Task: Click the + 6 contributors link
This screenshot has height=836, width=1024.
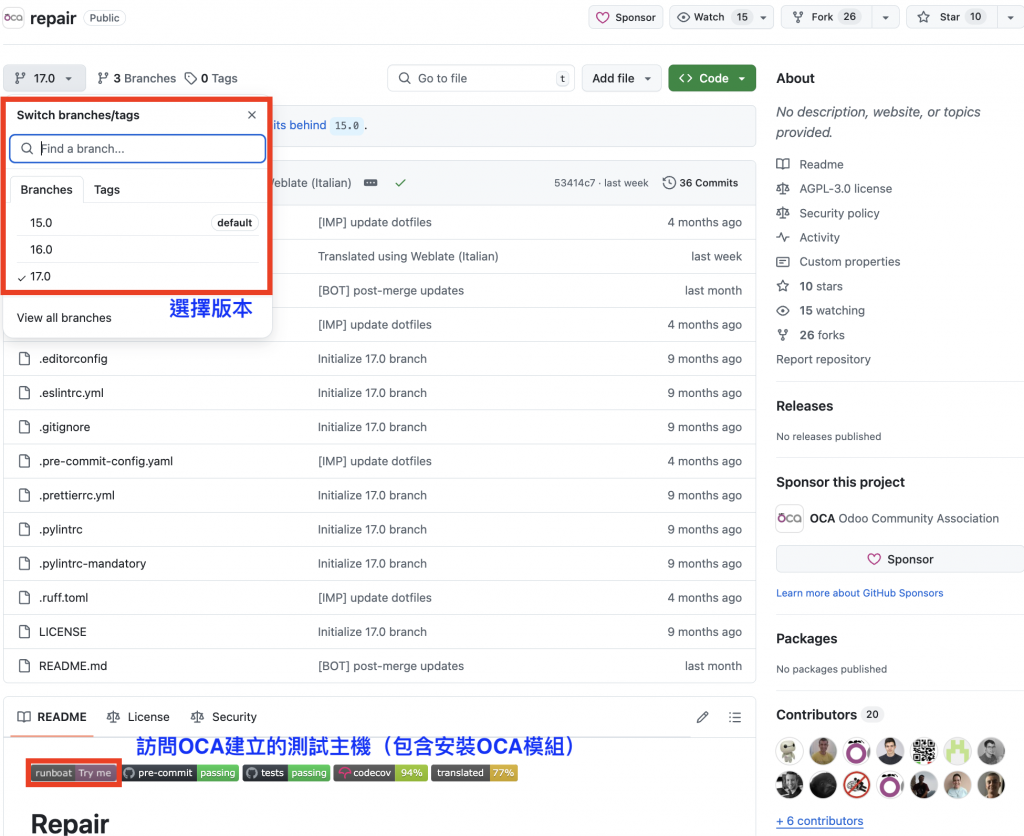Action: click(820, 821)
